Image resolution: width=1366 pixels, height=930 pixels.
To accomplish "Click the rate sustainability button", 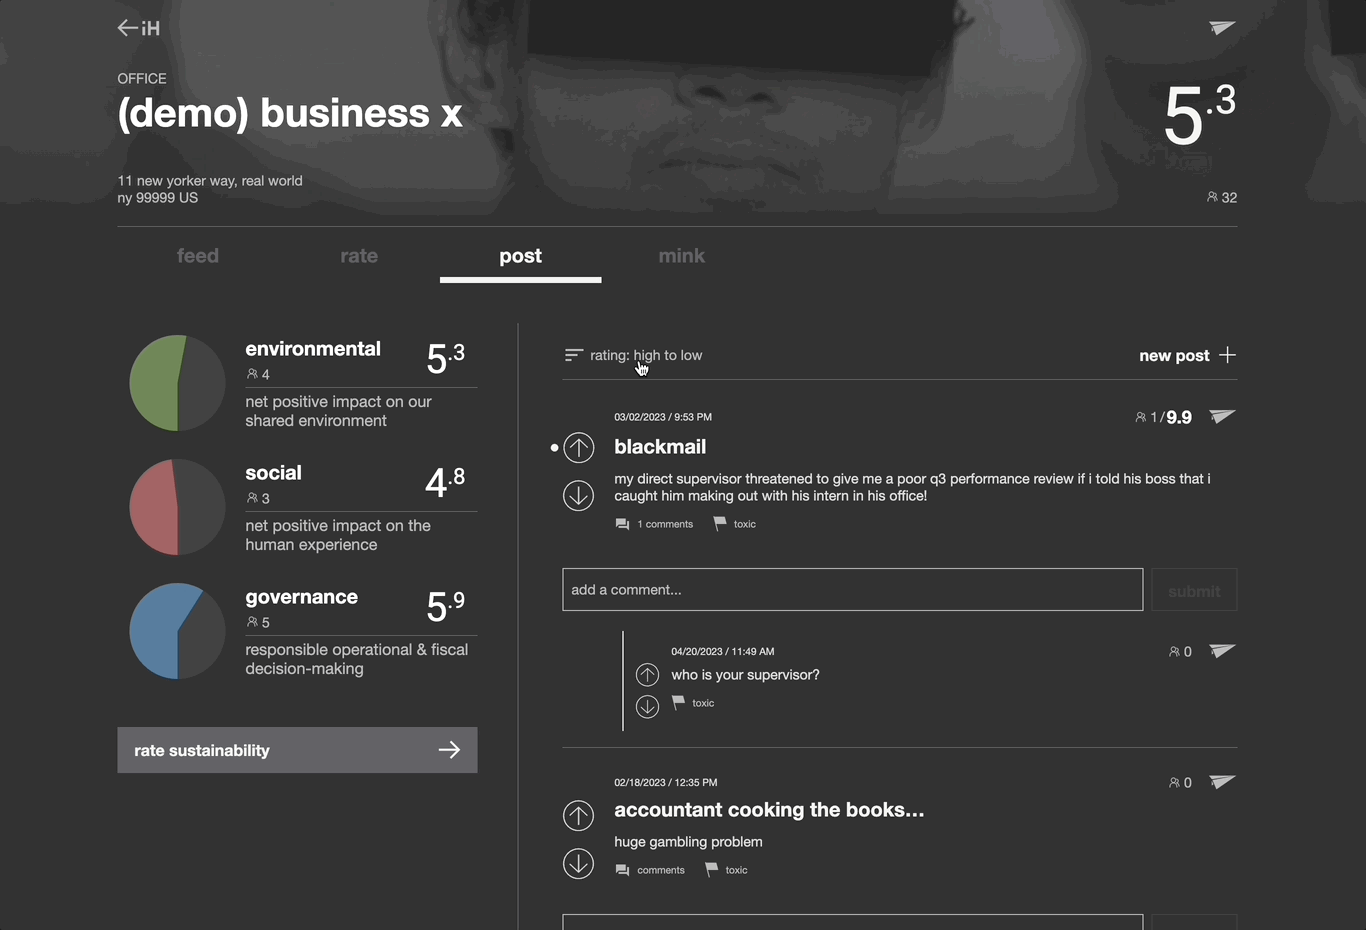I will [x=297, y=750].
